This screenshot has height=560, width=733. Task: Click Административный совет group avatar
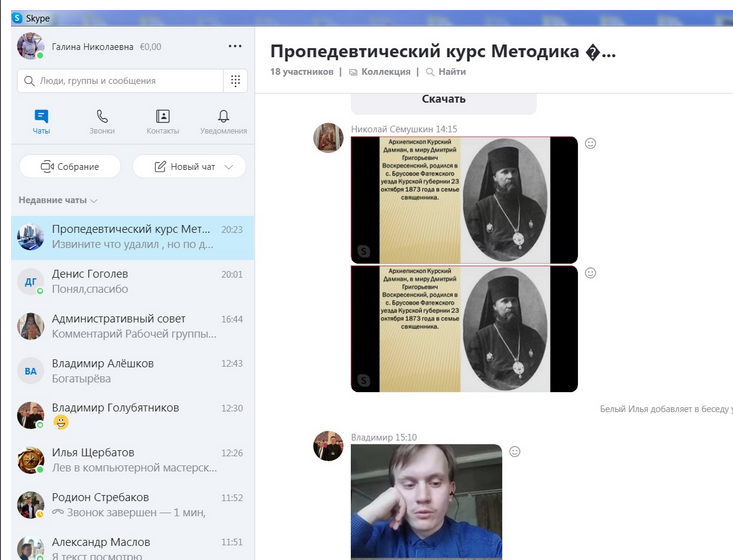30,326
